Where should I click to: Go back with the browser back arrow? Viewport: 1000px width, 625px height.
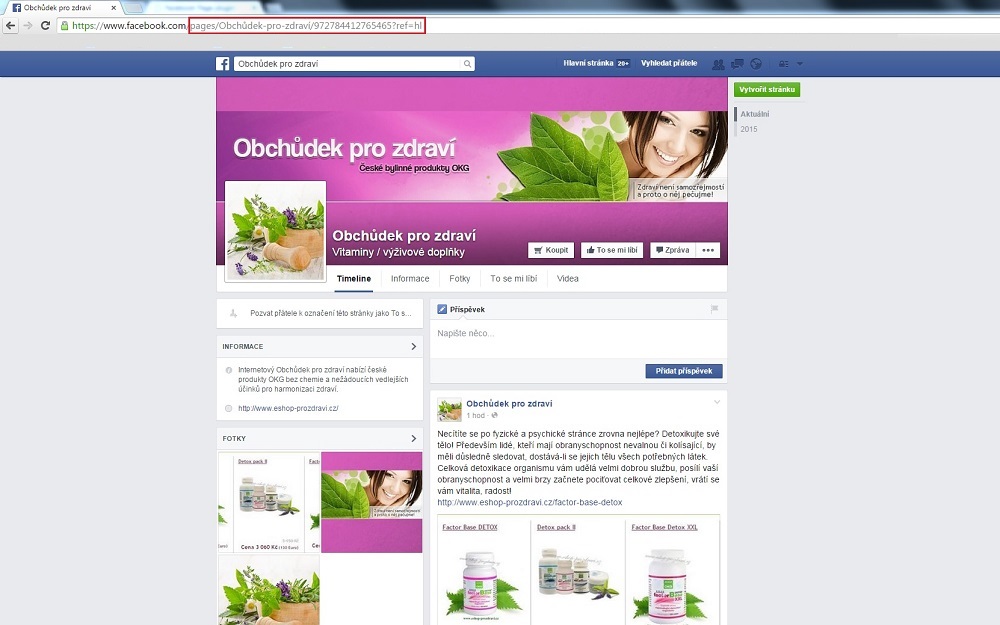click(x=10, y=25)
